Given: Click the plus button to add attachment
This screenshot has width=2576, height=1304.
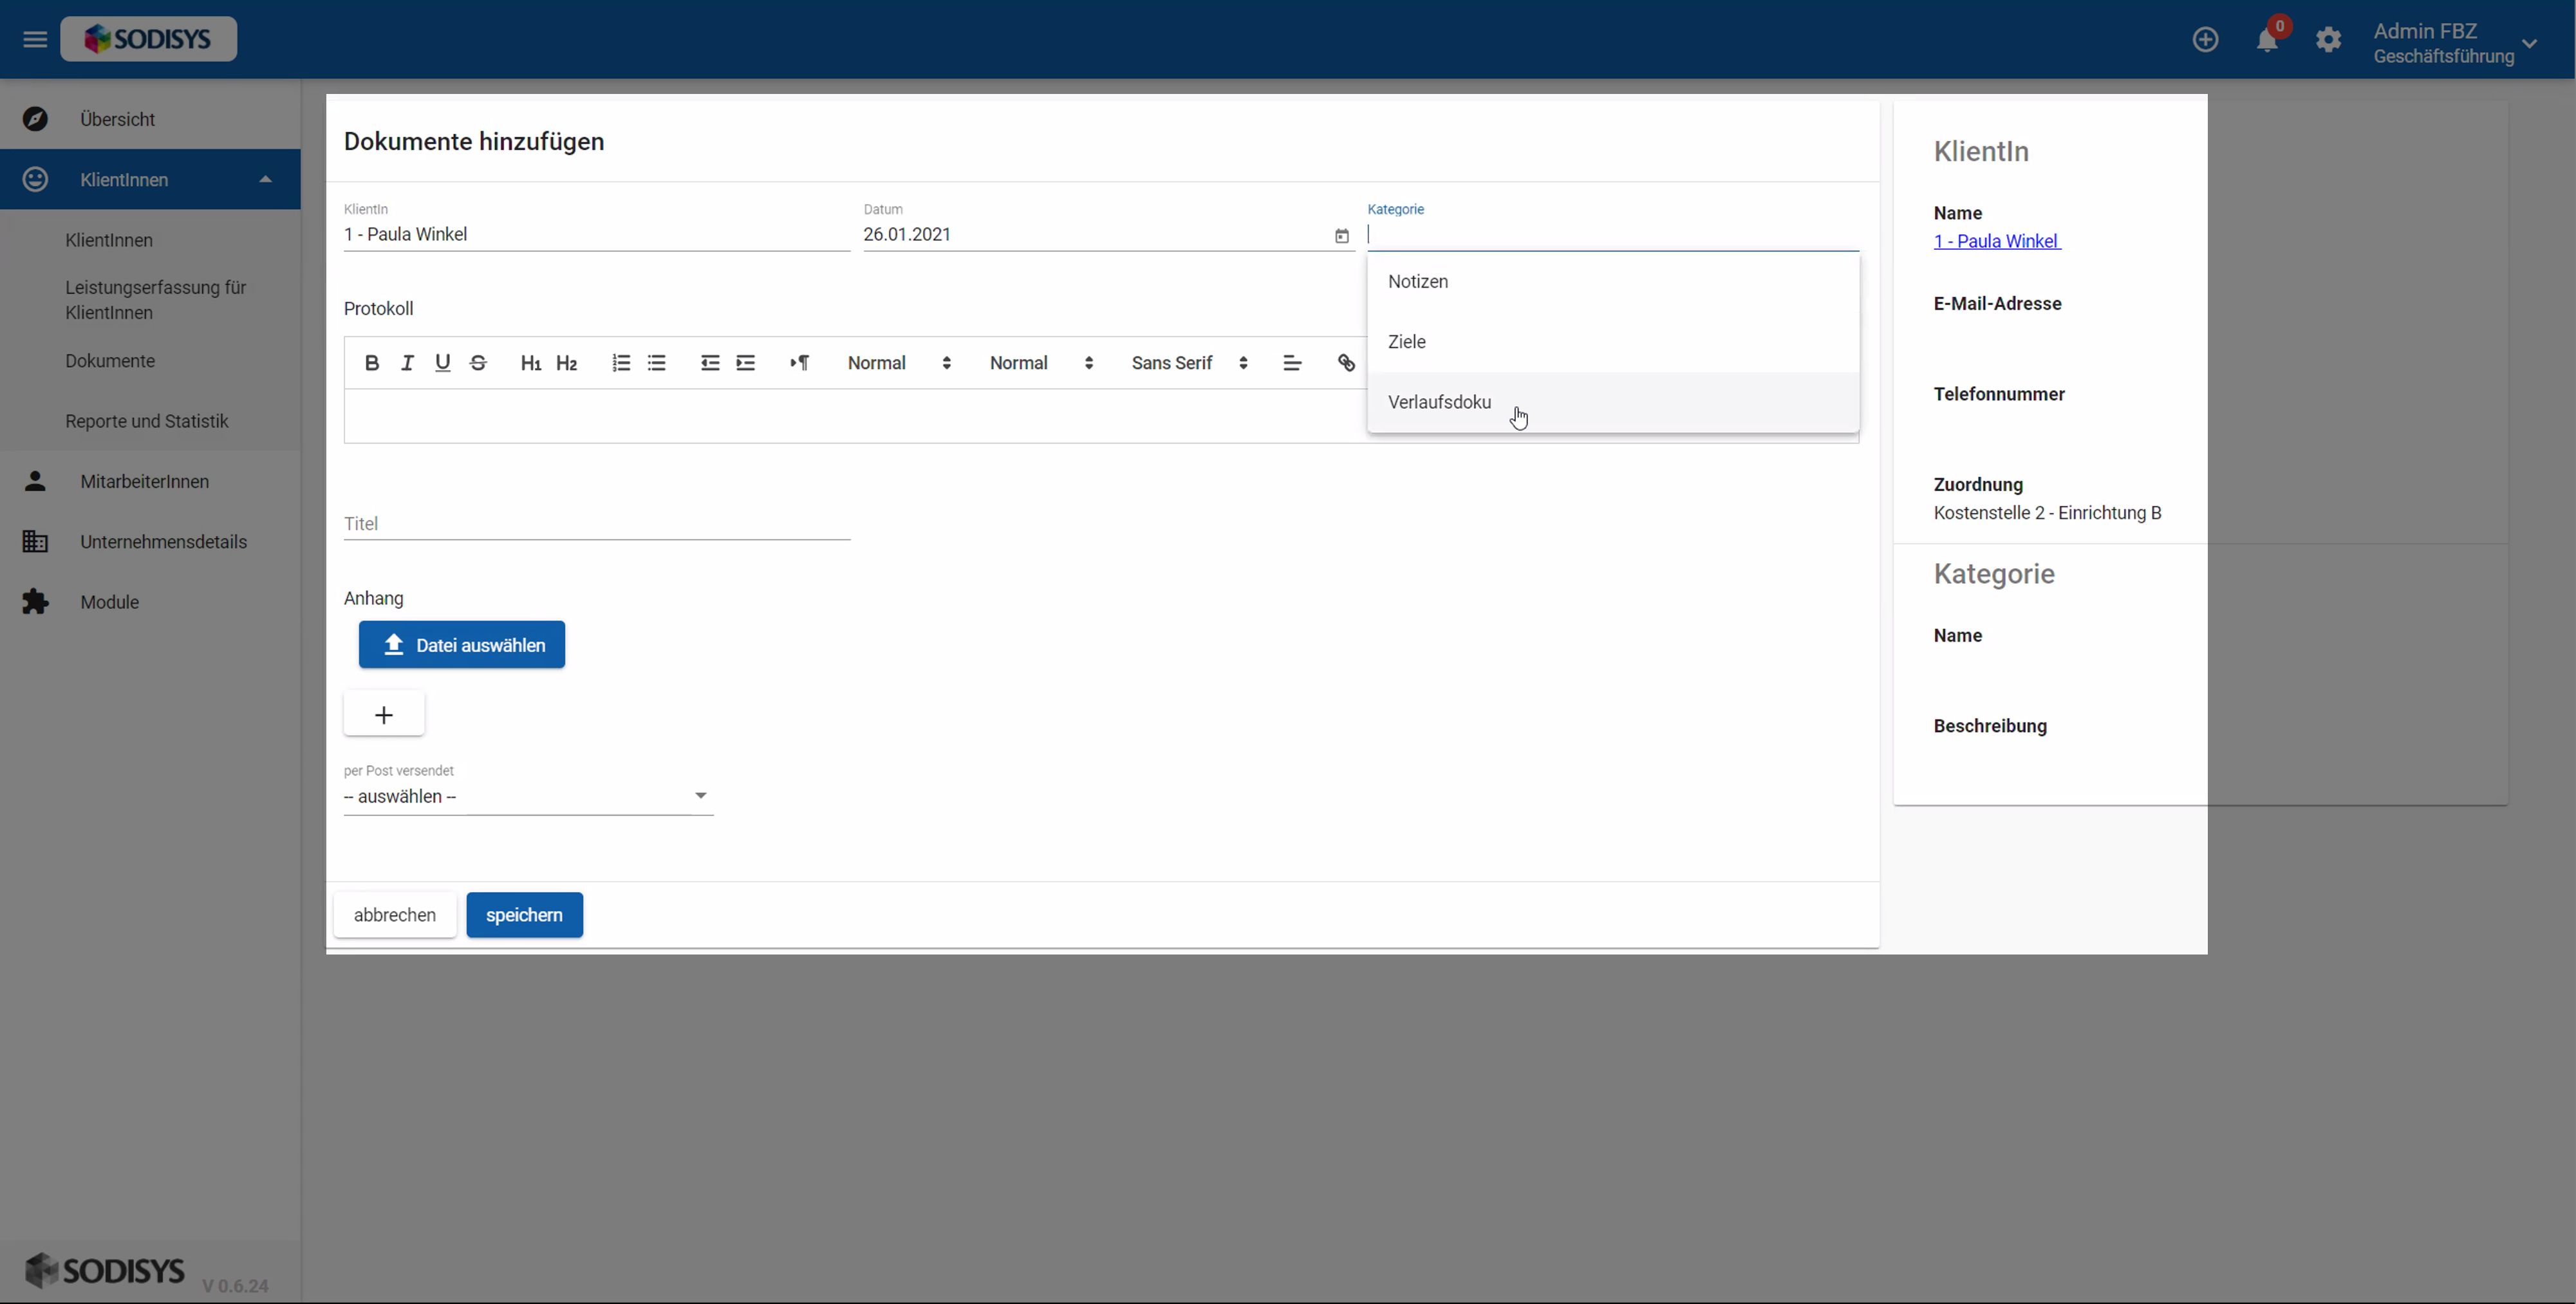Looking at the screenshot, I should [384, 714].
